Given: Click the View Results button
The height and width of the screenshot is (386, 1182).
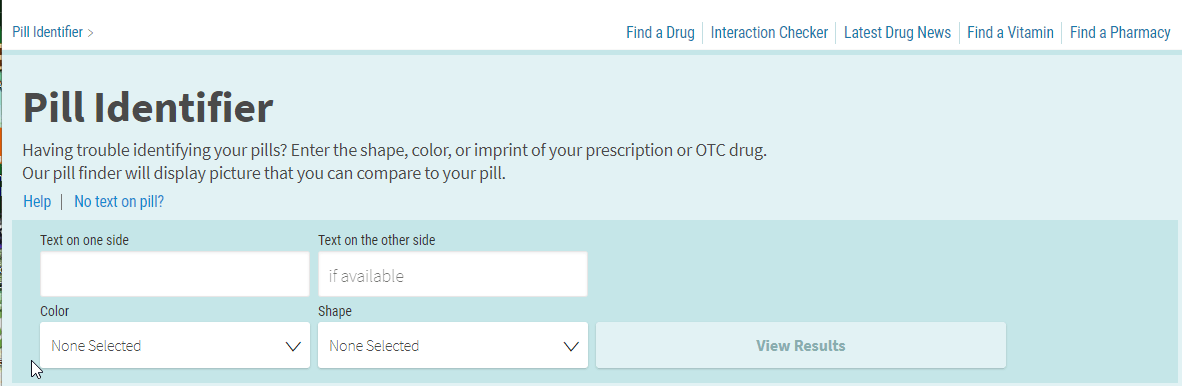Looking at the screenshot, I should (801, 345).
